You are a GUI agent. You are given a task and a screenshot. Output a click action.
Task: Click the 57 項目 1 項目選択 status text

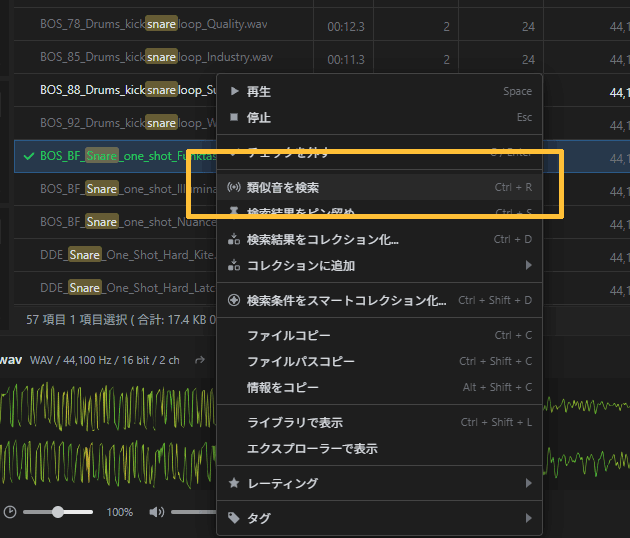click(121, 320)
